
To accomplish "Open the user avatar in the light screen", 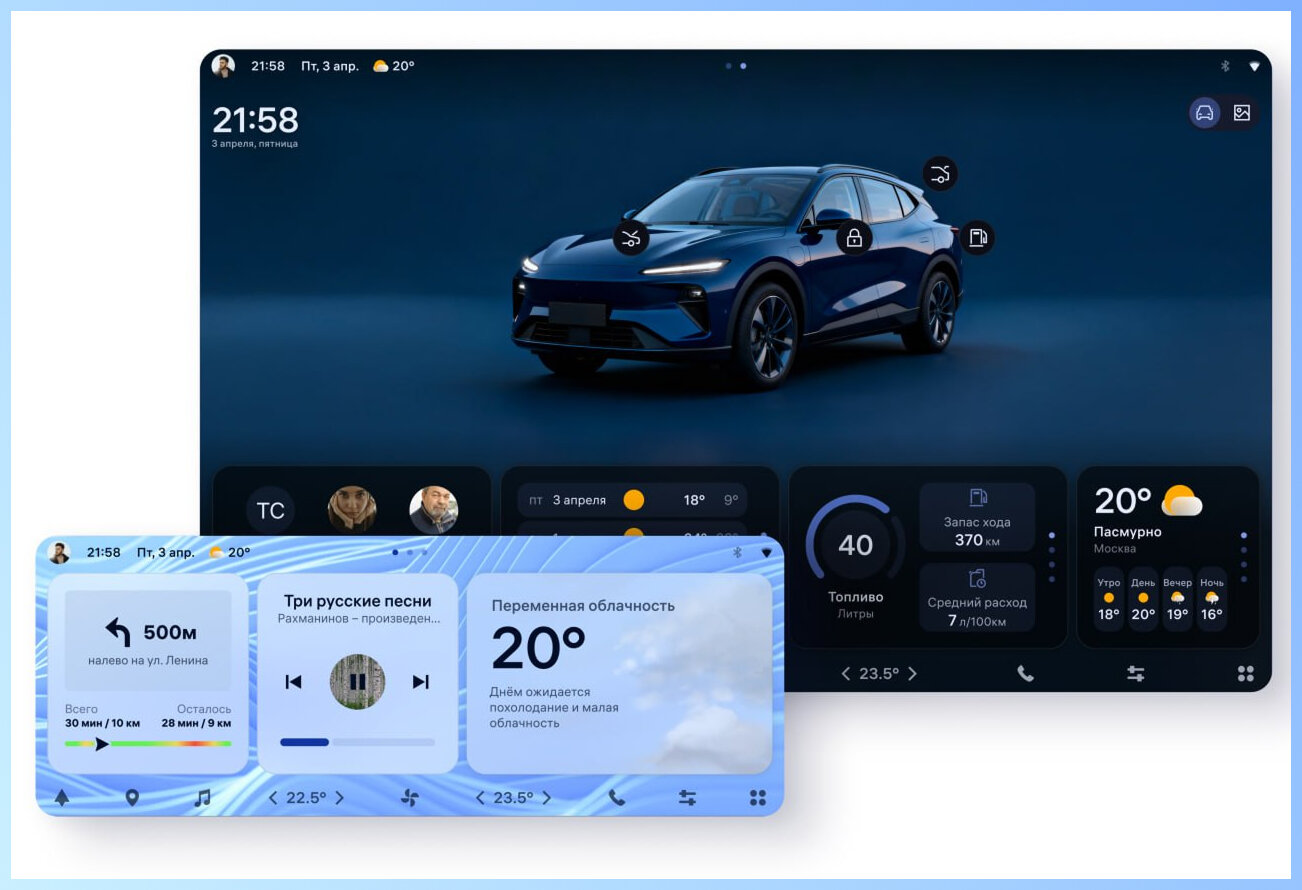I will [59, 552].
